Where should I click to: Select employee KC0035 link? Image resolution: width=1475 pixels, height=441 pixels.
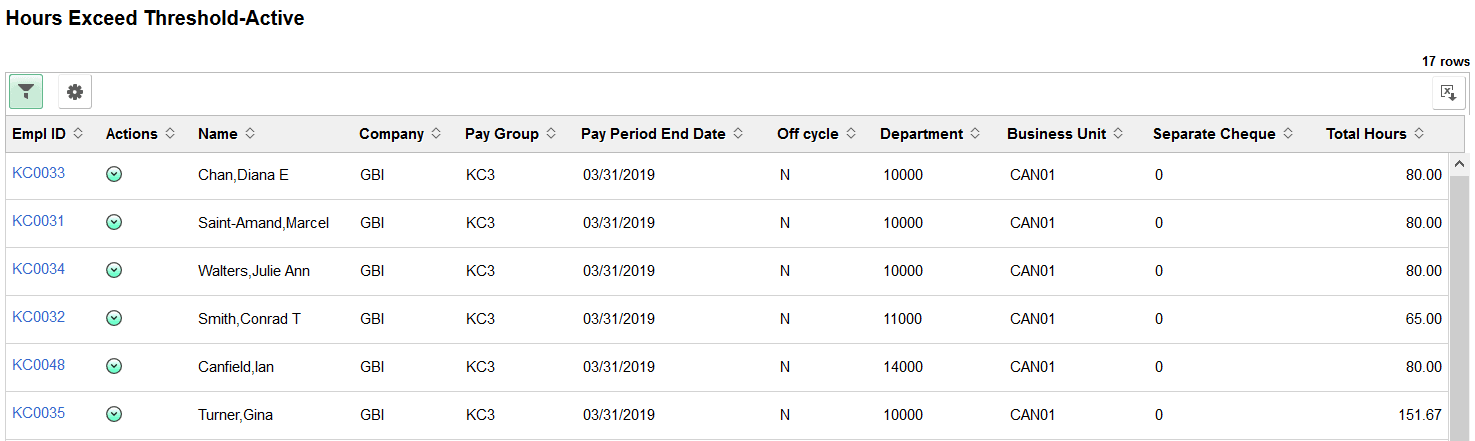[x=38, y=413]
